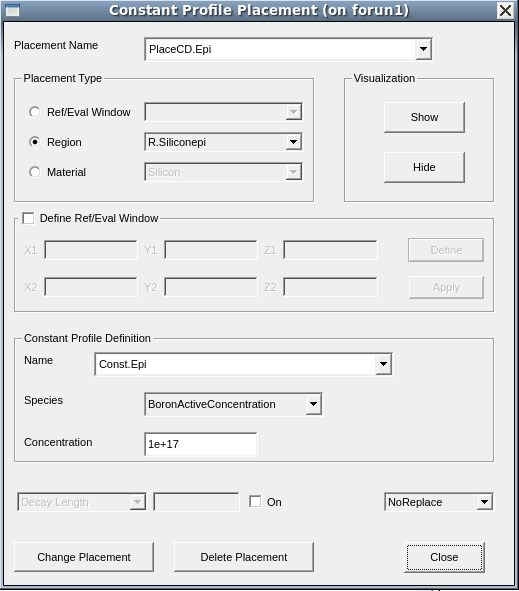Click the Close button

444,557
